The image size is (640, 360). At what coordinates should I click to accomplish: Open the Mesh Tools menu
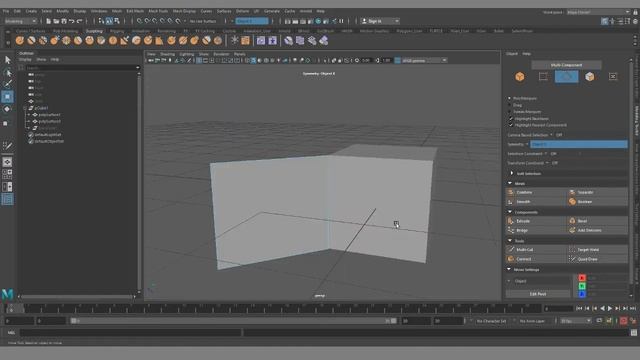click(x=158, y=11)
